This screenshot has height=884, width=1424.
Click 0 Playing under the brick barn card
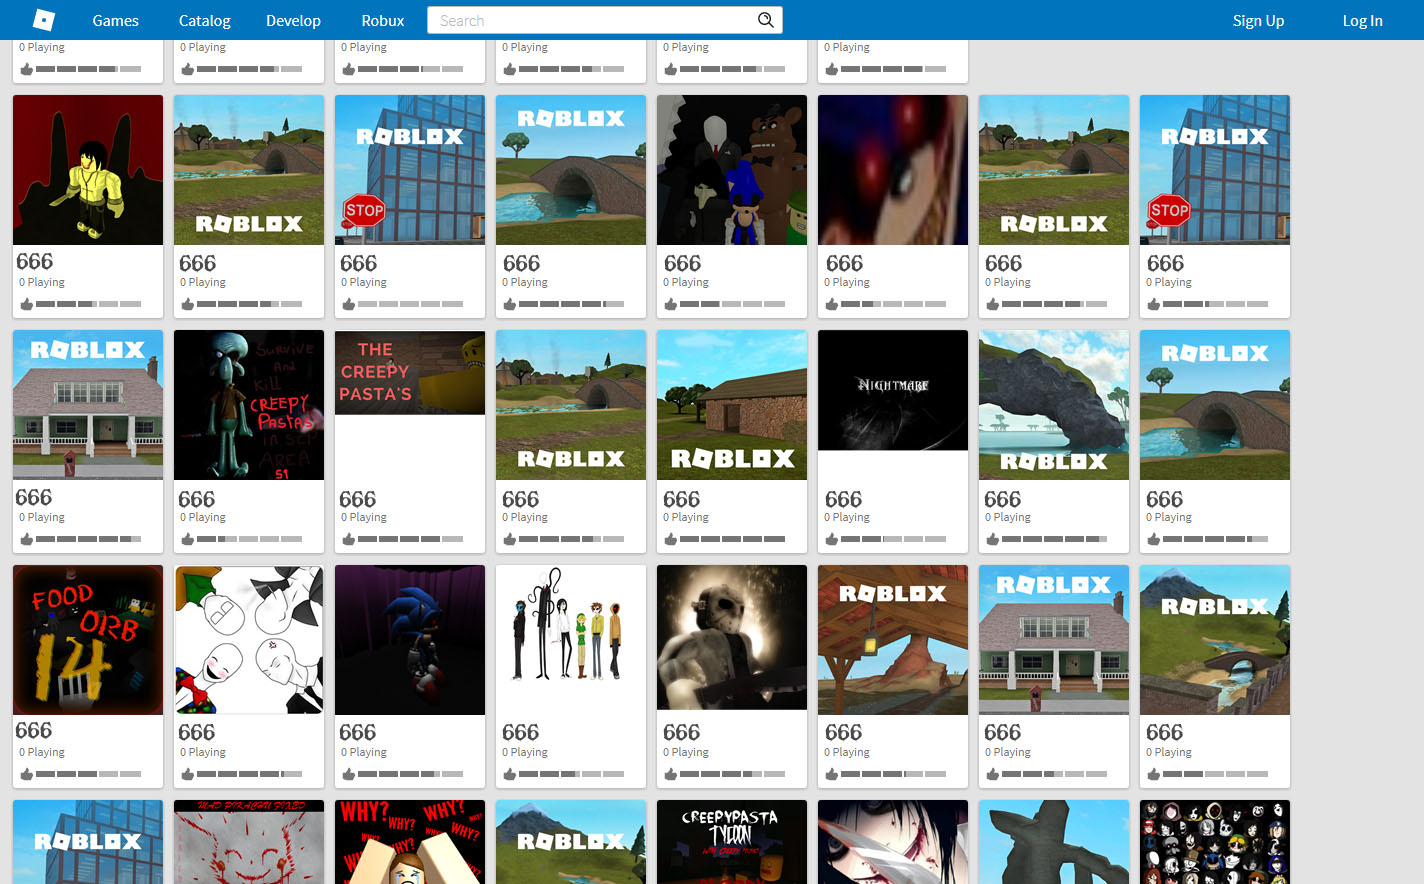(x=686, y=517)
